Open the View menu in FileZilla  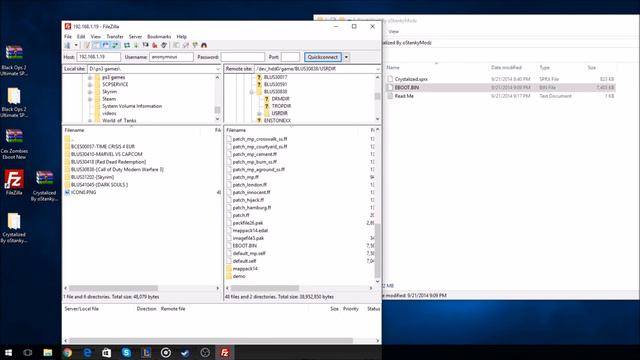(x=96, y=36)
